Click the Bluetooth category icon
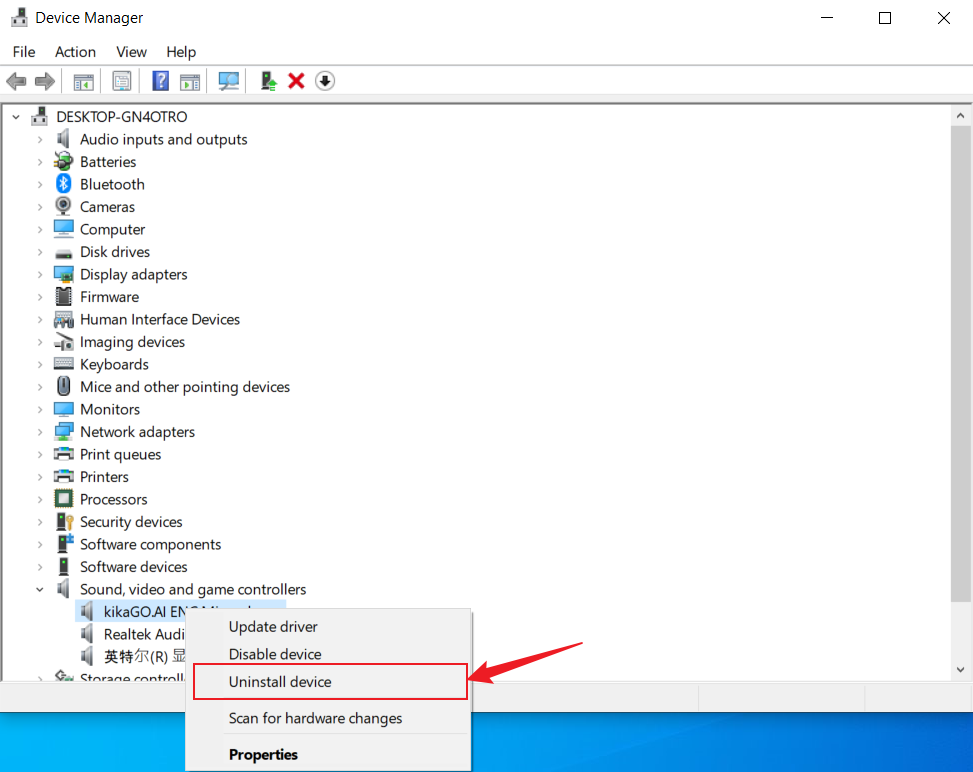 (64, 184)
